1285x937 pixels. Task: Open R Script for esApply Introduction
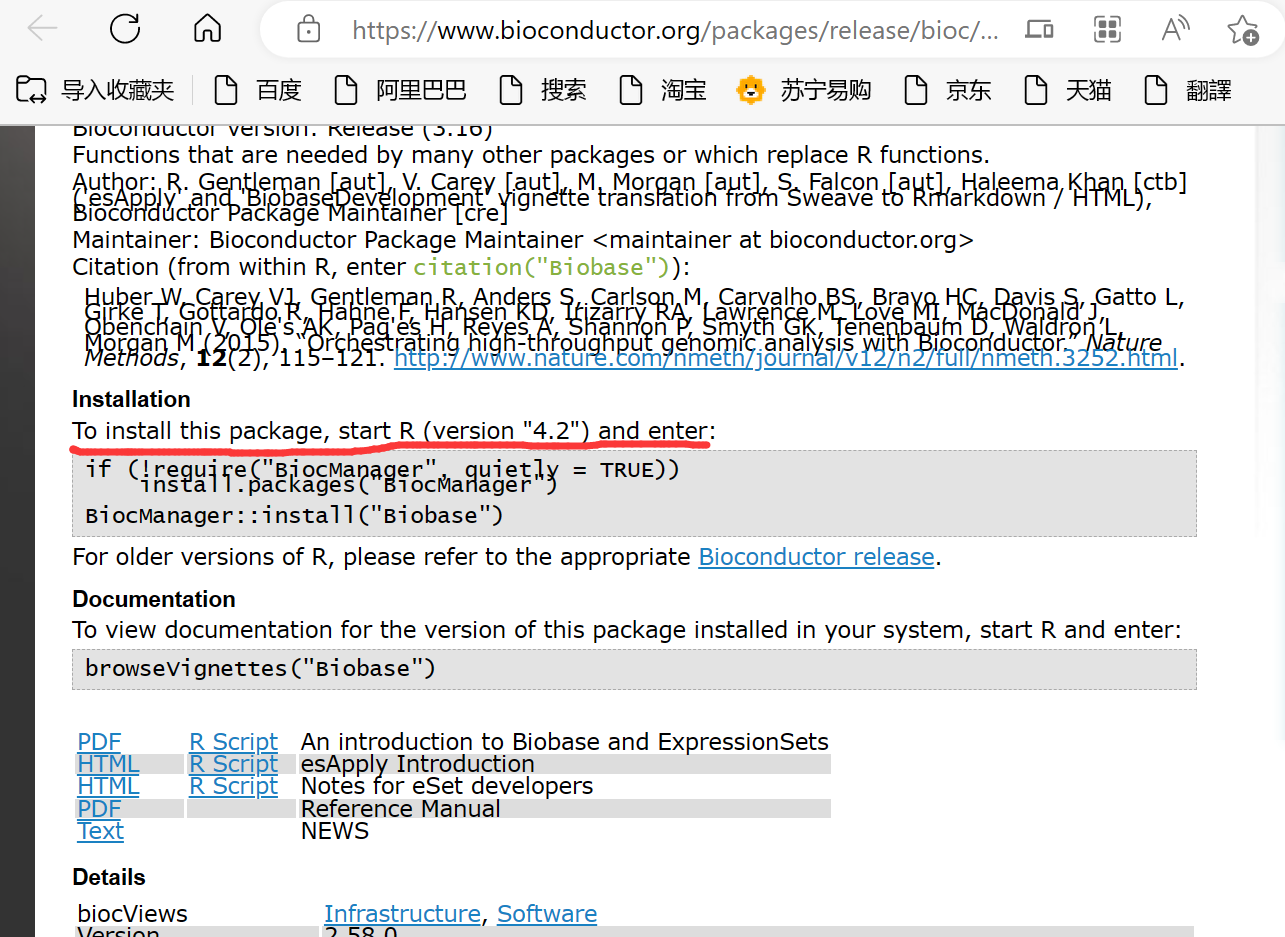[x=233, y=764]
